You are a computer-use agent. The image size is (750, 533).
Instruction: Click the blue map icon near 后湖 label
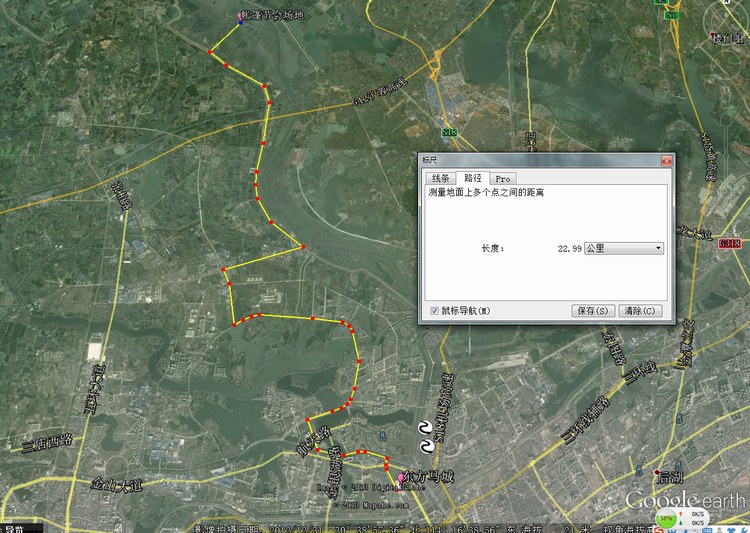pyautogui.click(x=678, y=465)
